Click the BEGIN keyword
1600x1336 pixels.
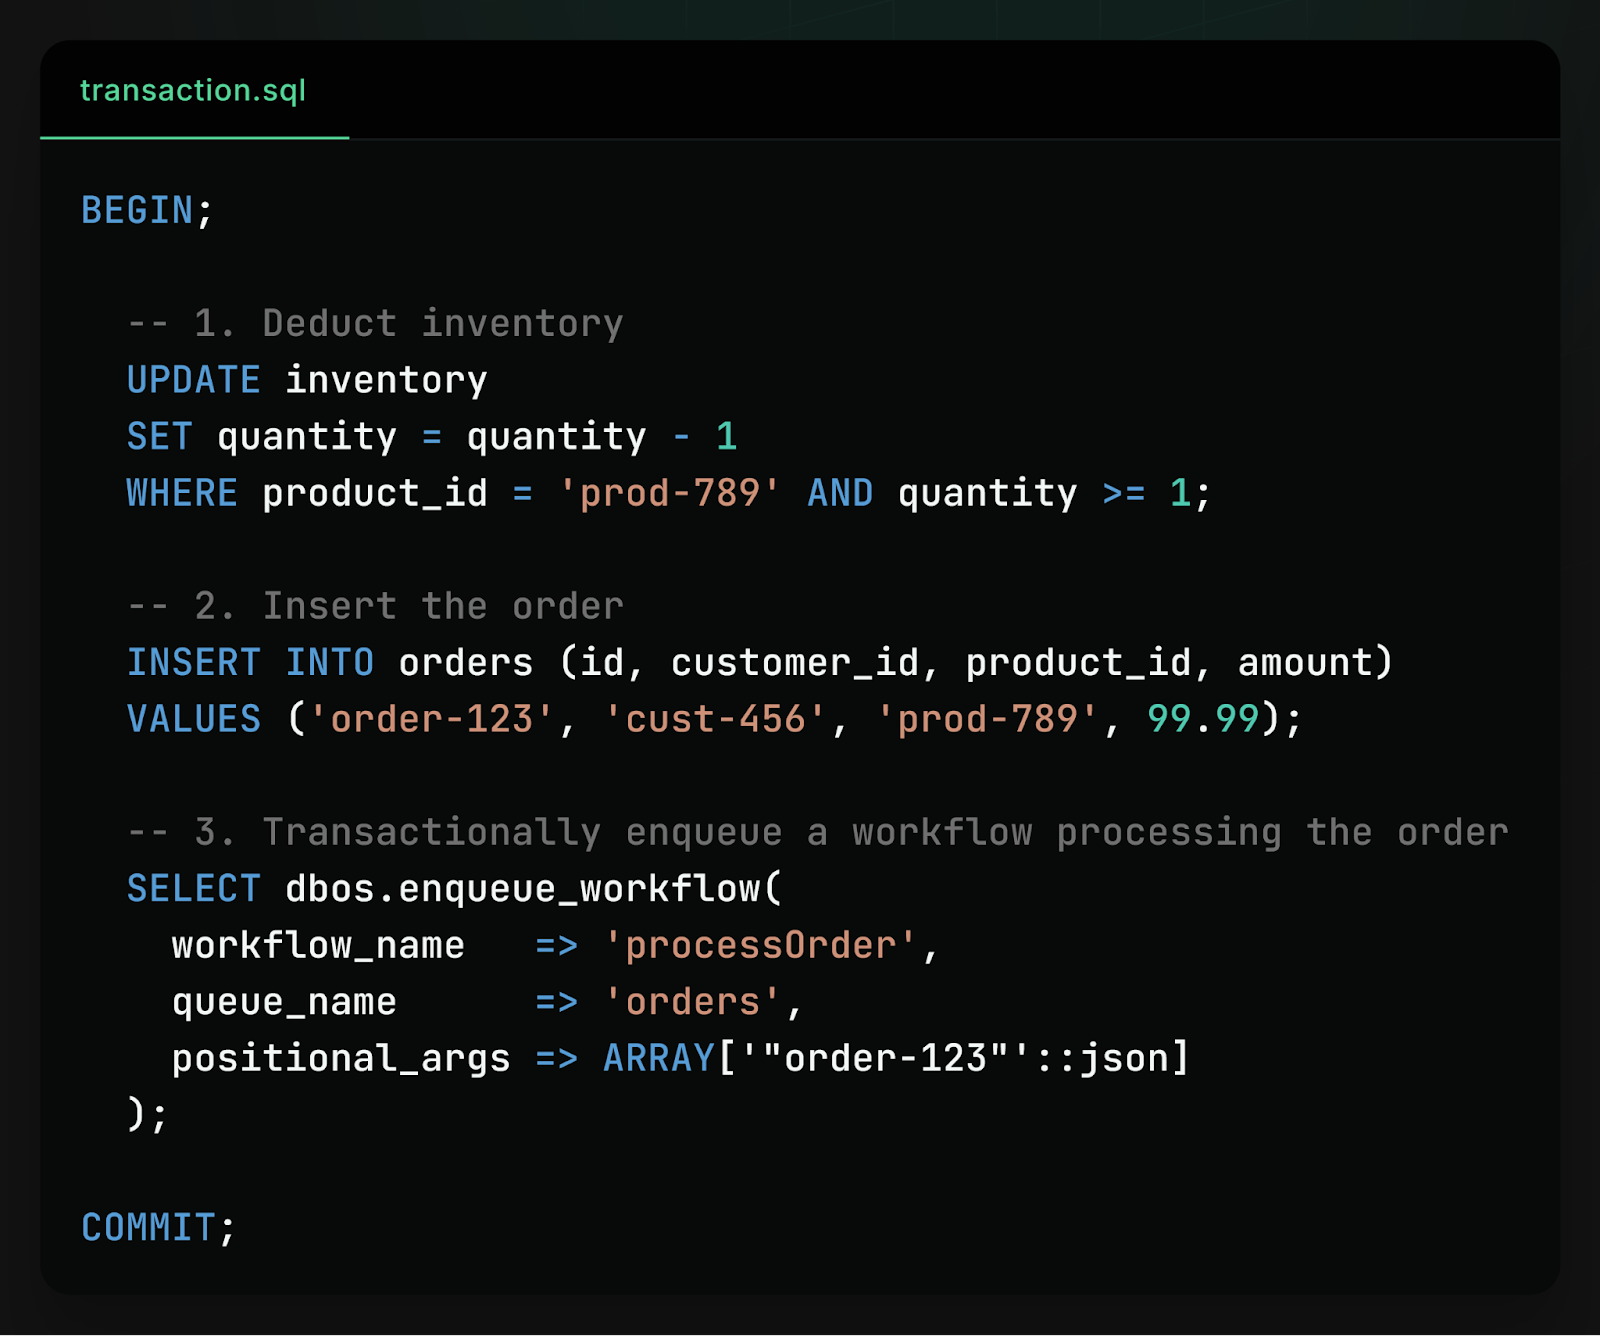click(136, 209)
